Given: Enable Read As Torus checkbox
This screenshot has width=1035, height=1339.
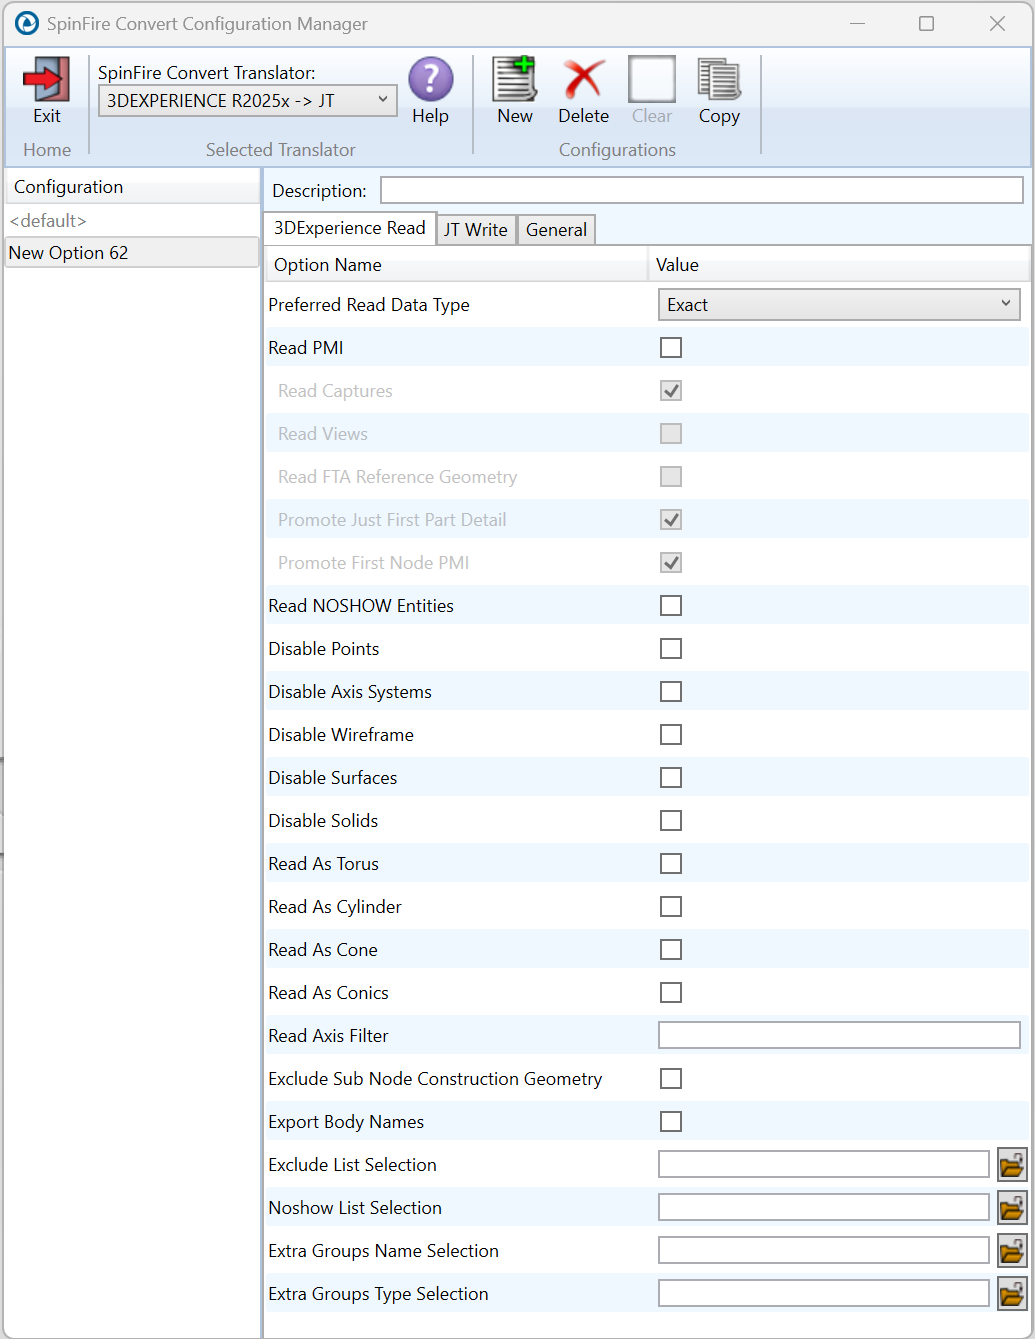Looking at the screenshot, I should pyautogui.click(x=671, y=864).
